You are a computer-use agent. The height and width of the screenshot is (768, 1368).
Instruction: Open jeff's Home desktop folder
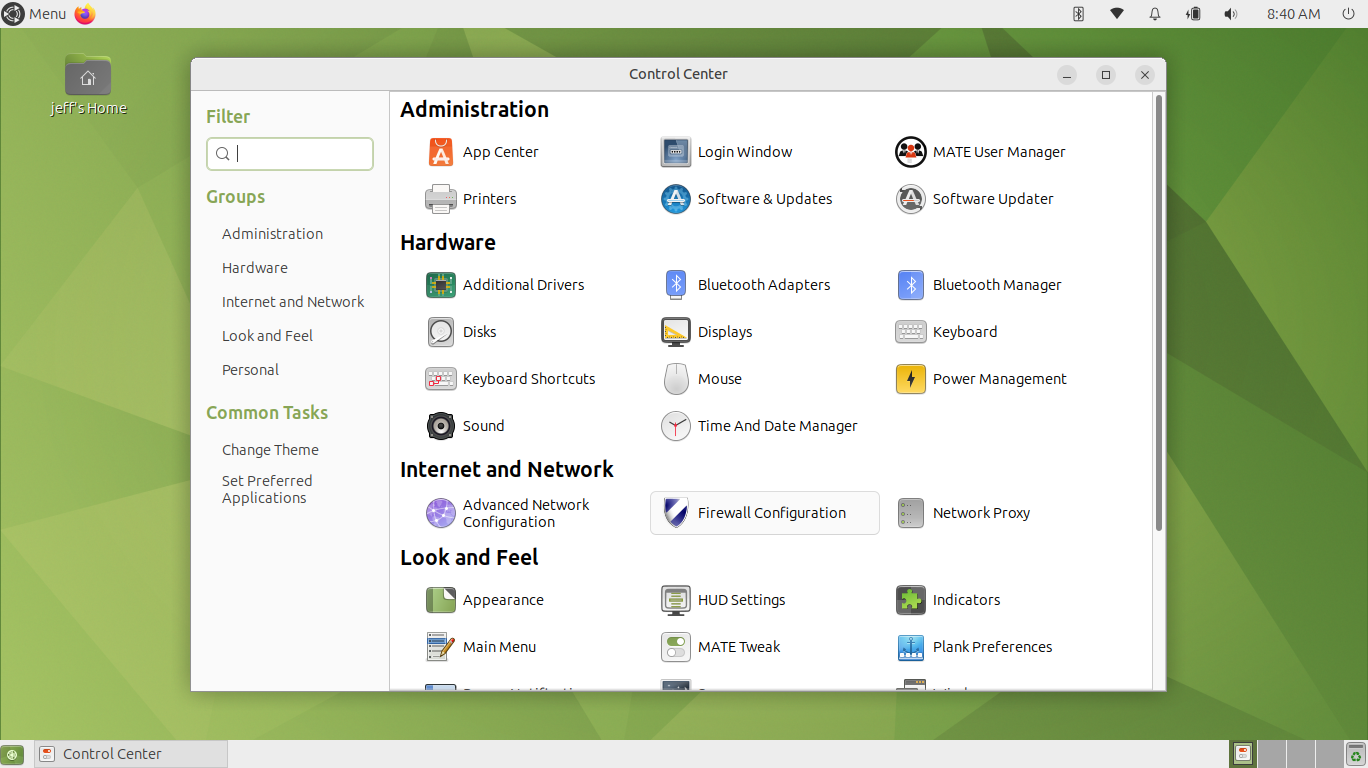pyautogui.click(x=88, y=85)
